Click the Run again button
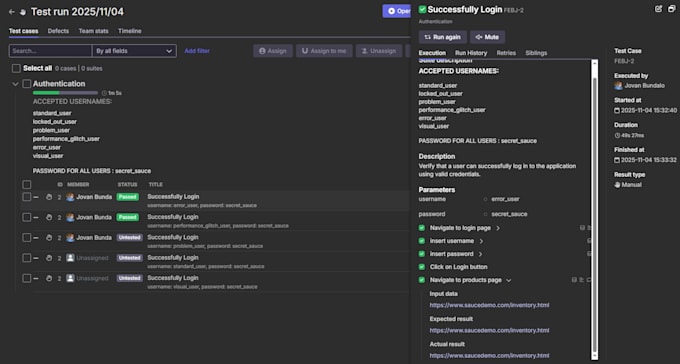The image size is (680, 364). [443, 37]
